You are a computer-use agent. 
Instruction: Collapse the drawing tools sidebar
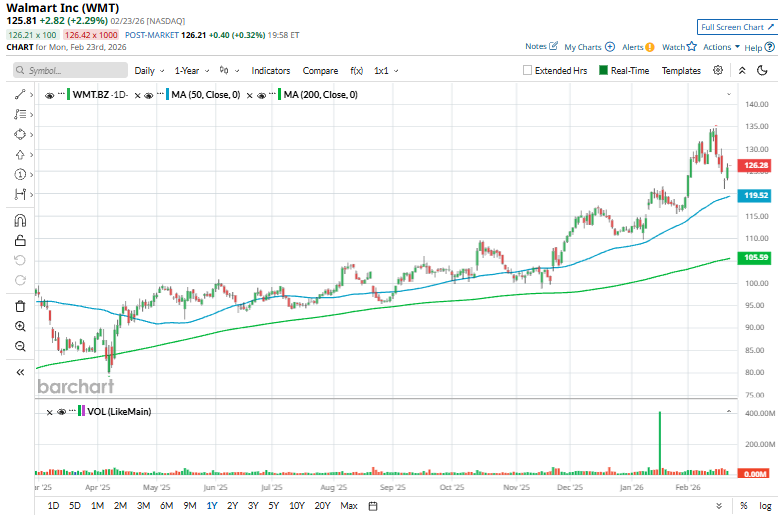(x=20, y=372)
